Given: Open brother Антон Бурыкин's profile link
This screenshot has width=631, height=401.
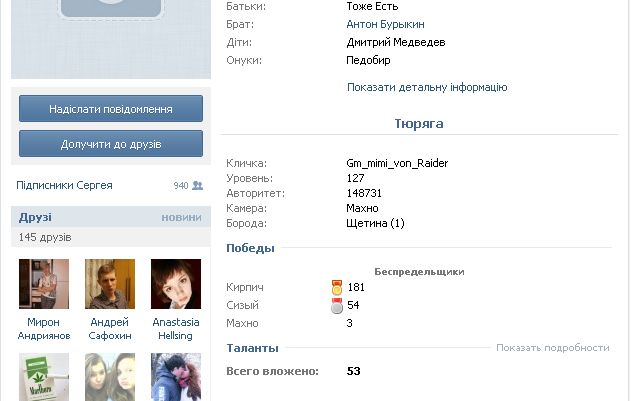Looking at the screenshot, I should coord(385,24).
